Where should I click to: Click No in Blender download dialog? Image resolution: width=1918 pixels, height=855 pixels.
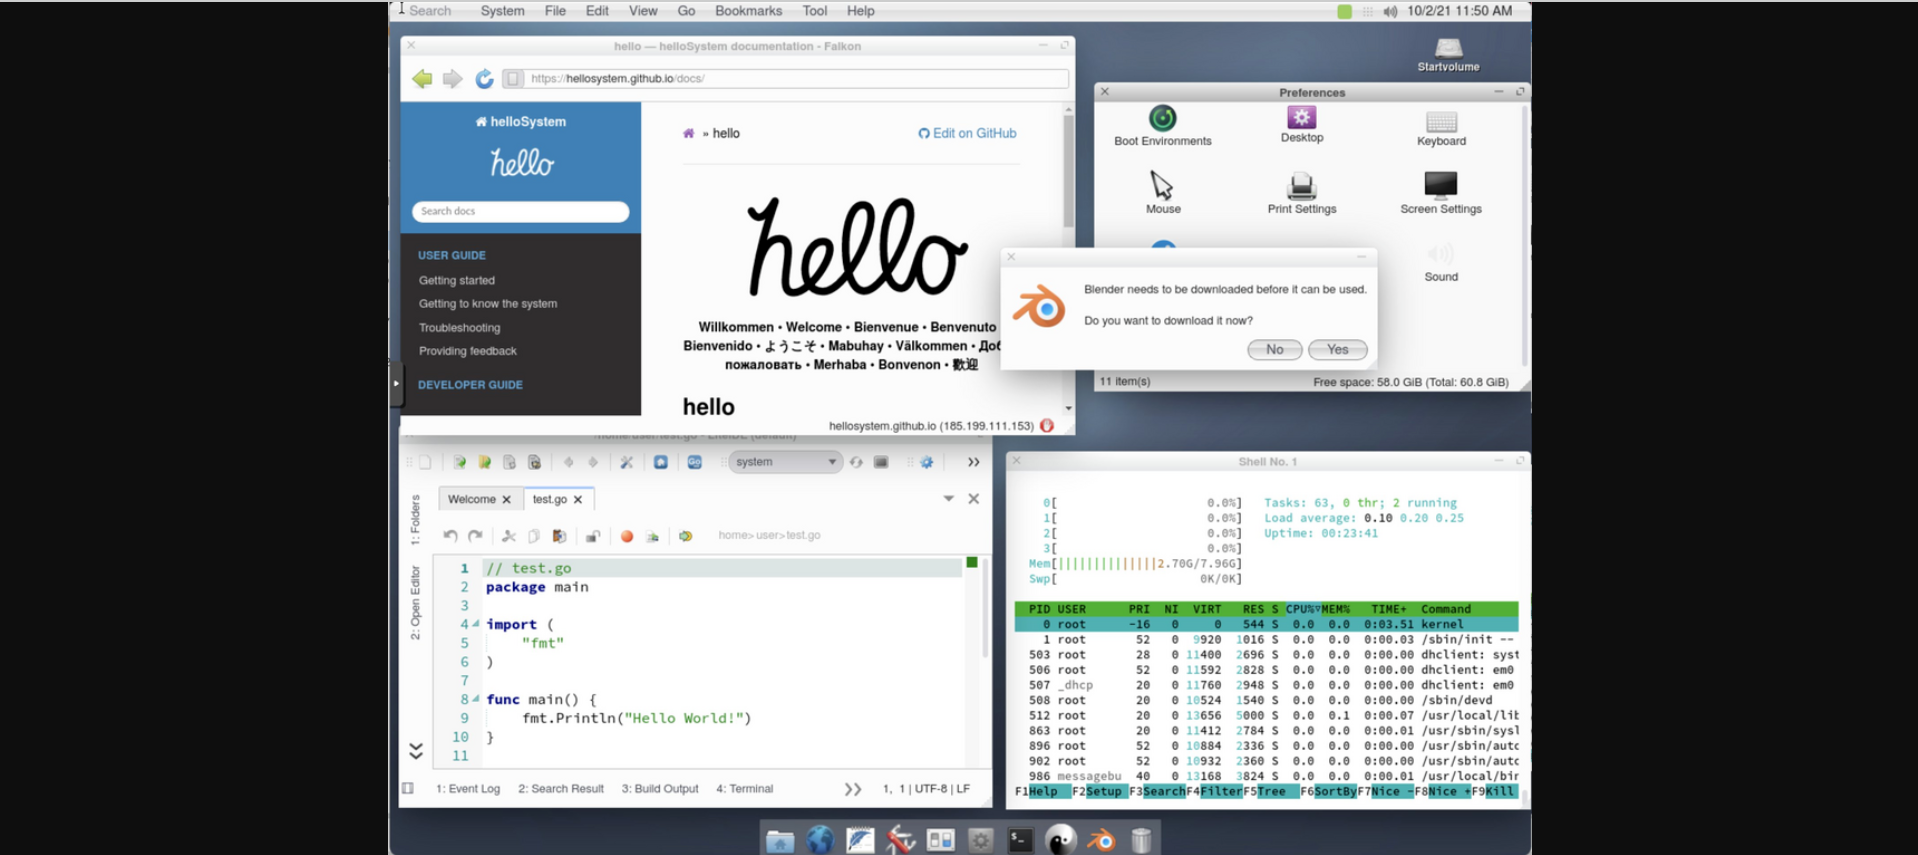click(1274, 349)
